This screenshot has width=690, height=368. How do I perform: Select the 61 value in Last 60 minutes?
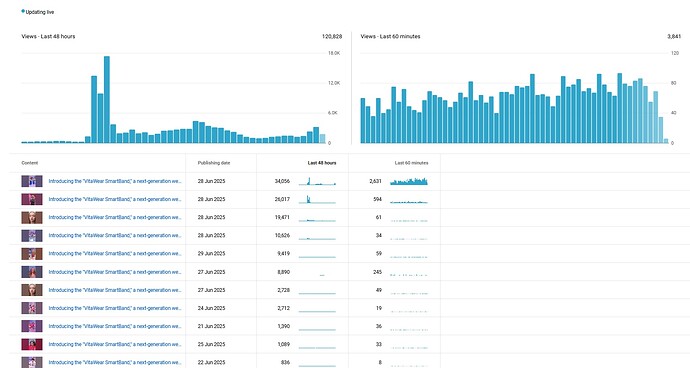point(379,217)
